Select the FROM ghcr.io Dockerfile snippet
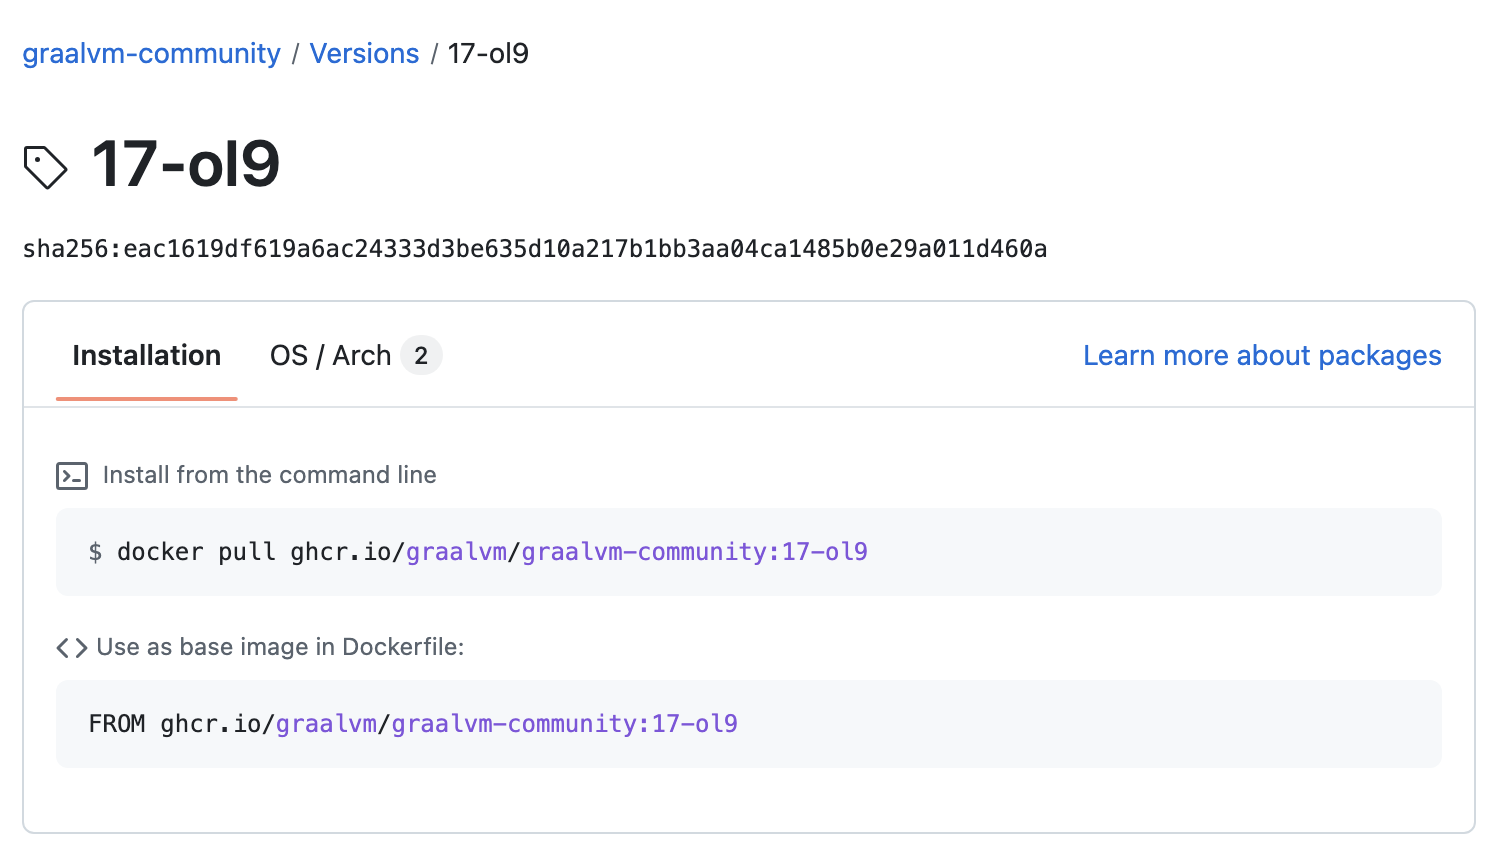Screen dimensions: 1486x846 coord(749,724)
